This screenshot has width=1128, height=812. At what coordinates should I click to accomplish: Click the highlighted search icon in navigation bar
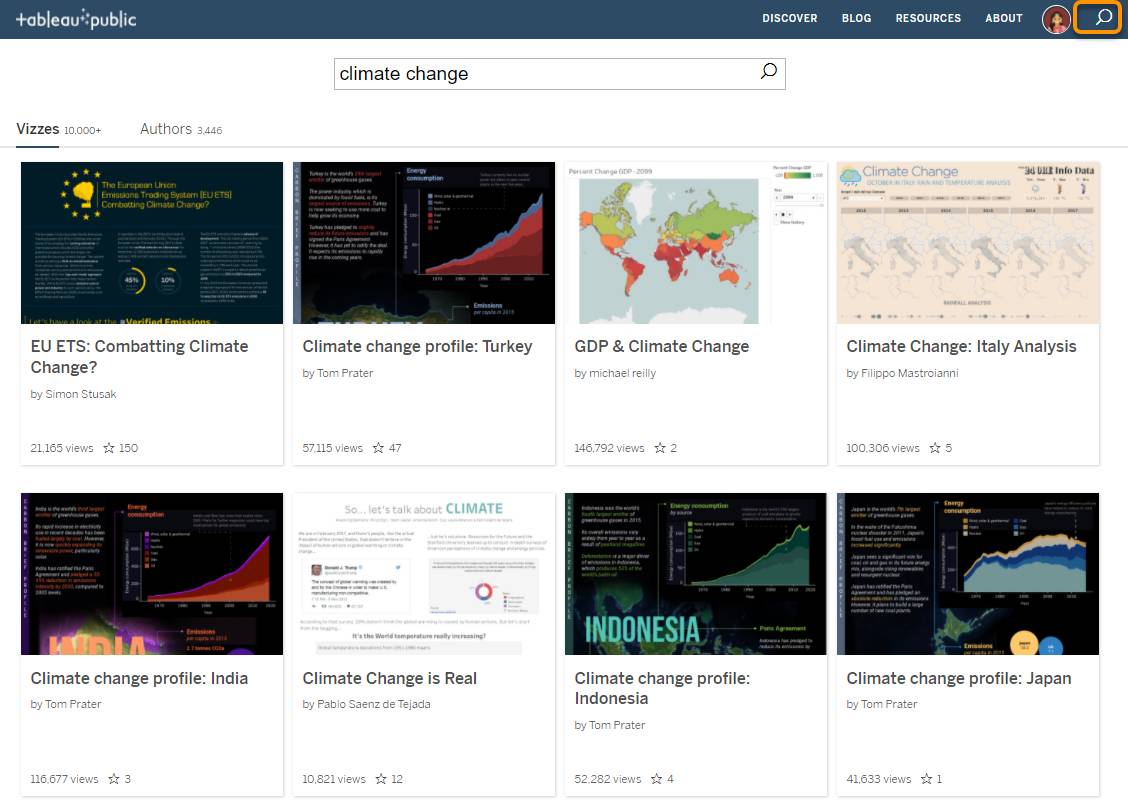click(x=1098, y=17)
